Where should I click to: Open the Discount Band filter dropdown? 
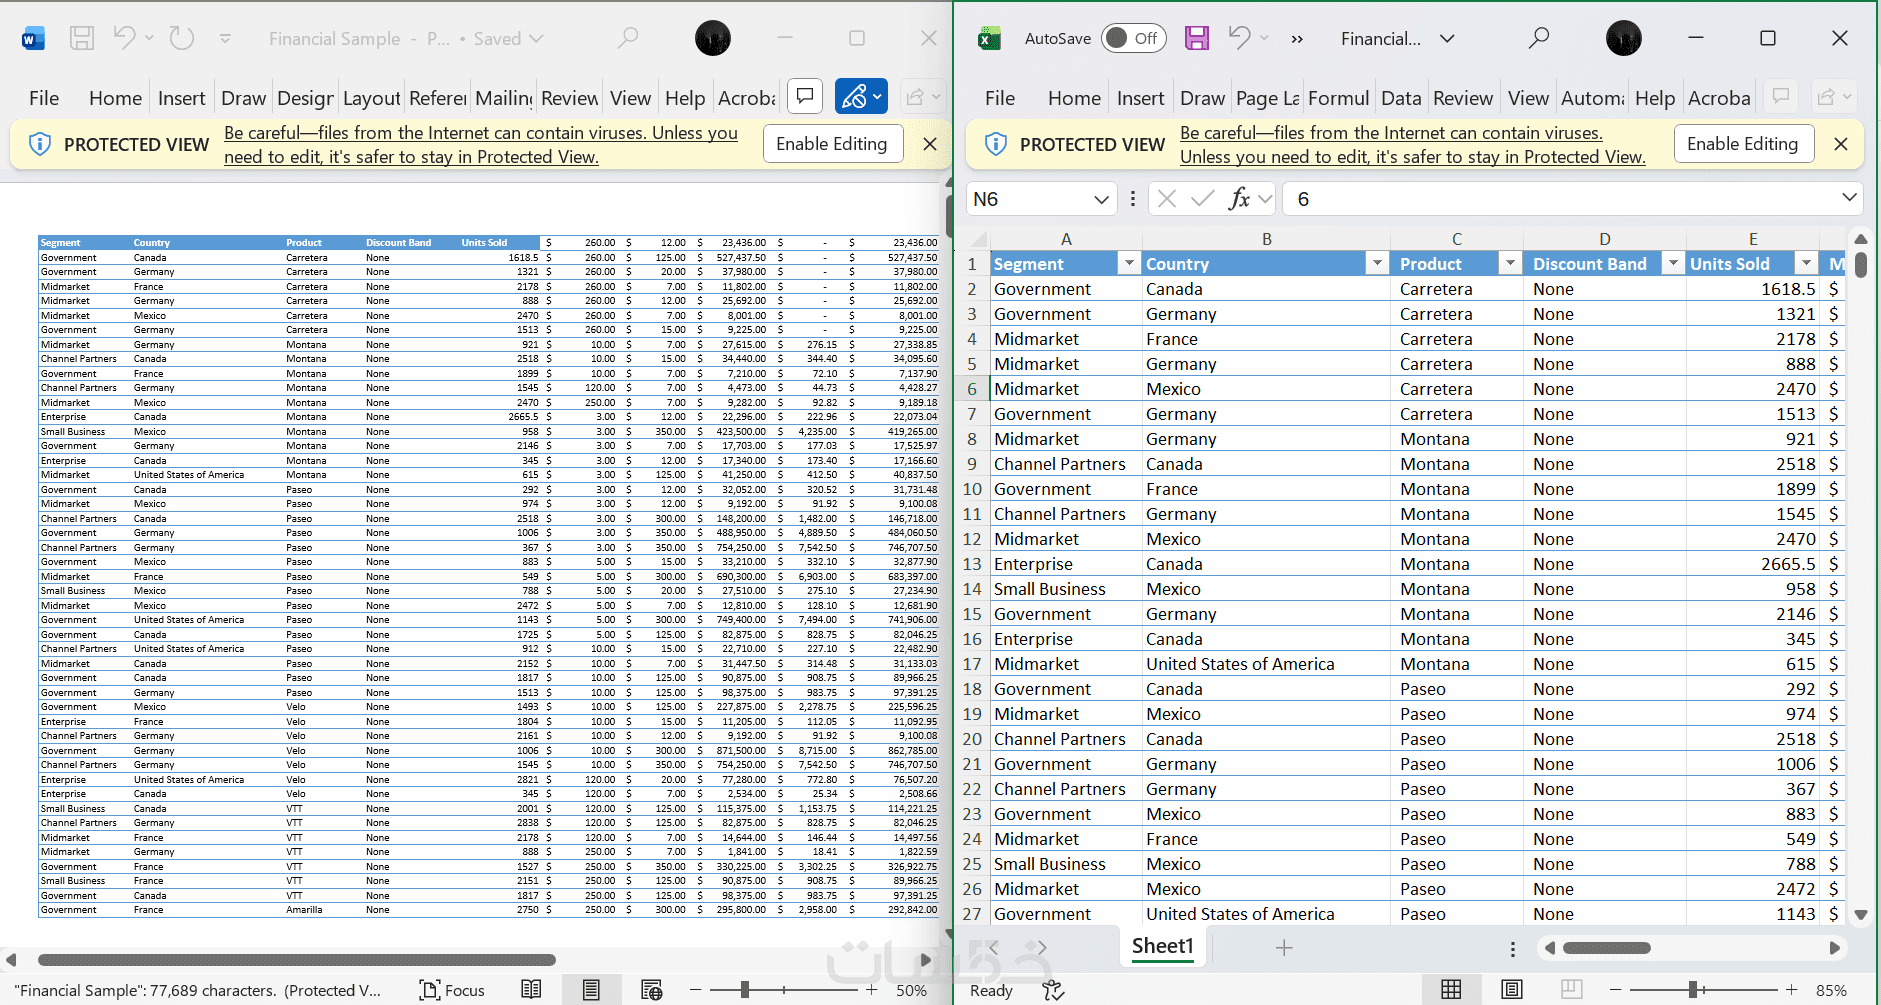pyautogui.click(x=1672, y=264)
